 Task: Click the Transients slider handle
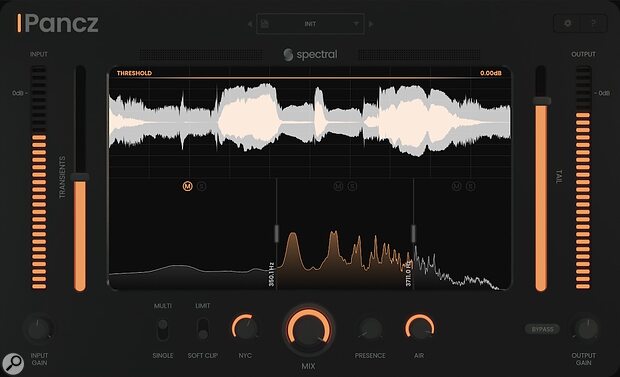[x=80, y=177]
